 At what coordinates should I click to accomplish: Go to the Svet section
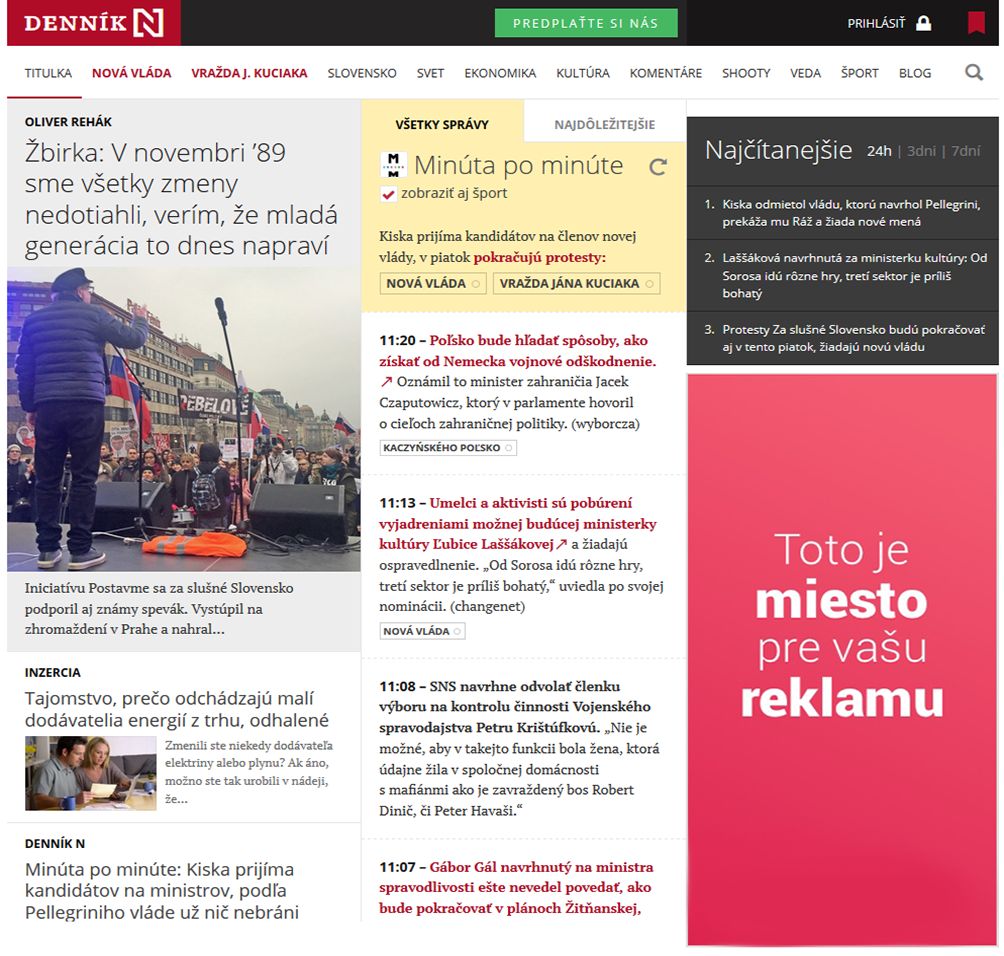point(430,73)
